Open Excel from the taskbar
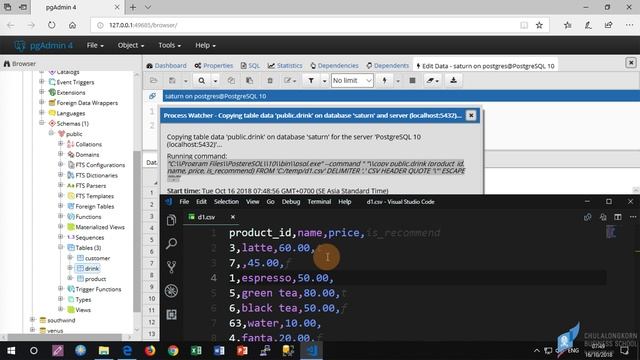Screen dimensions: 640x360 (196, 351)
